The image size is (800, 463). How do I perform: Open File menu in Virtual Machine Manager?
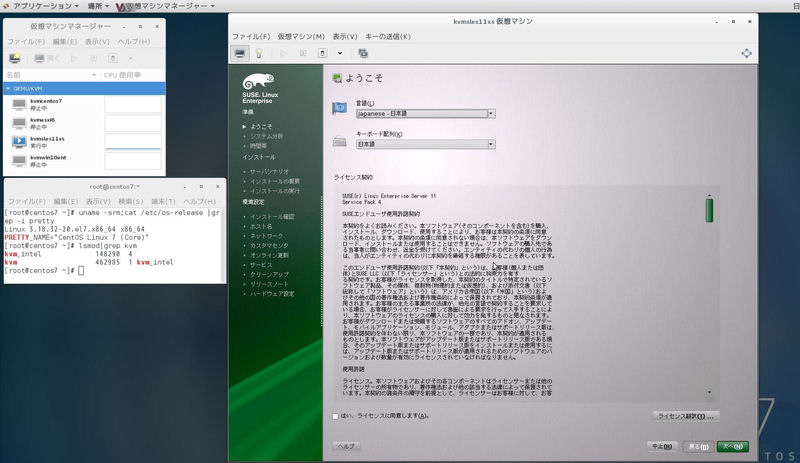click(x=26, y=42)
